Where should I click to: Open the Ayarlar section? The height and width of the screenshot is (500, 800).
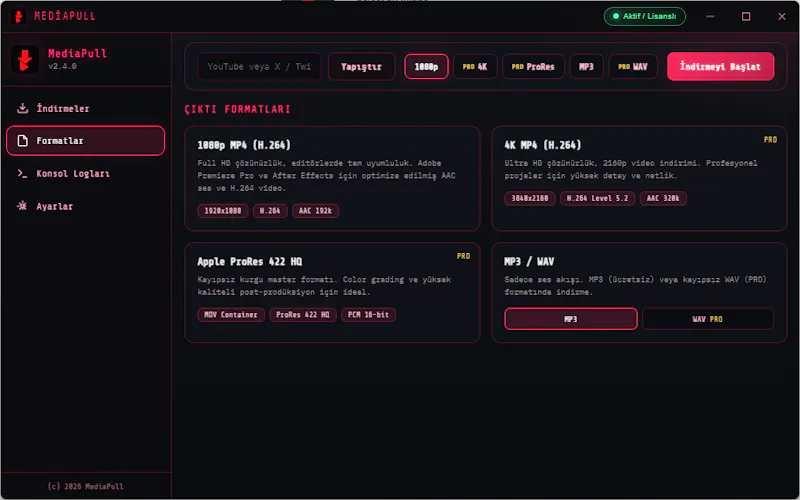point(85,206)
